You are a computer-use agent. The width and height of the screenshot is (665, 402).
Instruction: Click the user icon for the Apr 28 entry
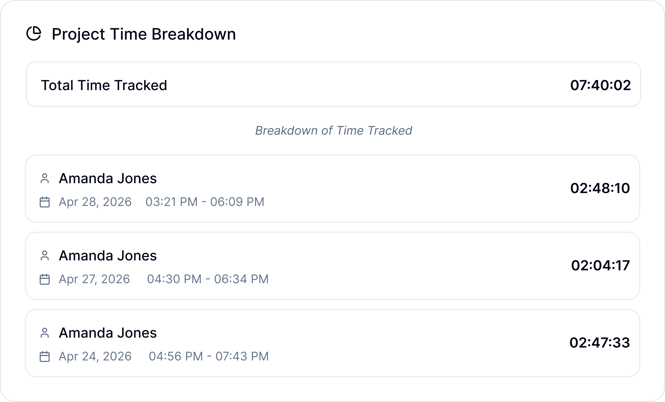point(44,179)
